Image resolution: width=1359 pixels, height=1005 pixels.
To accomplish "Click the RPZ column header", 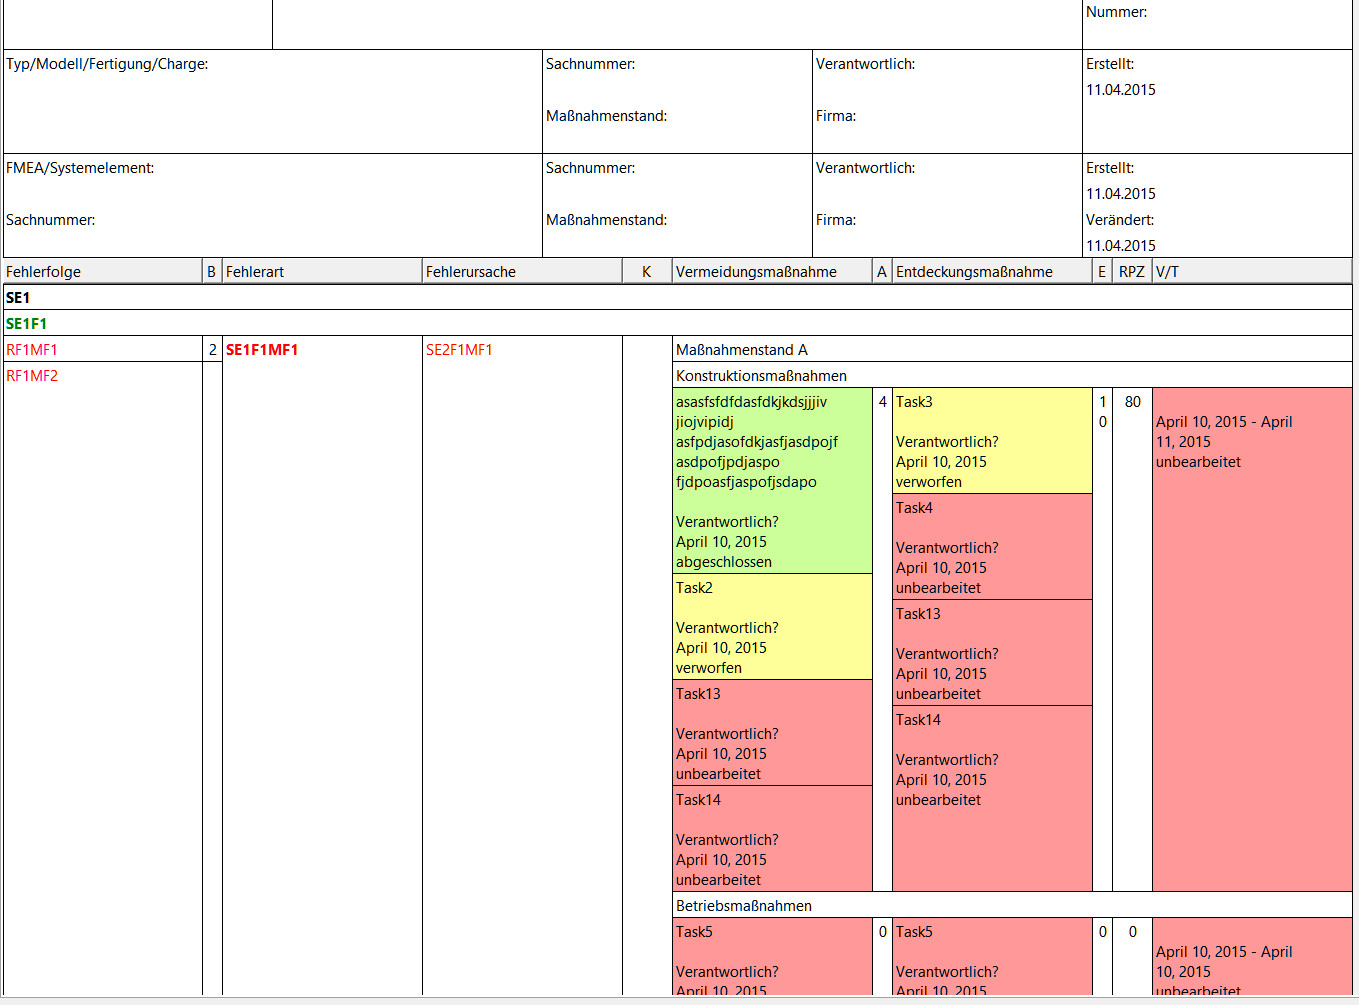I will tap(1132, 272).
